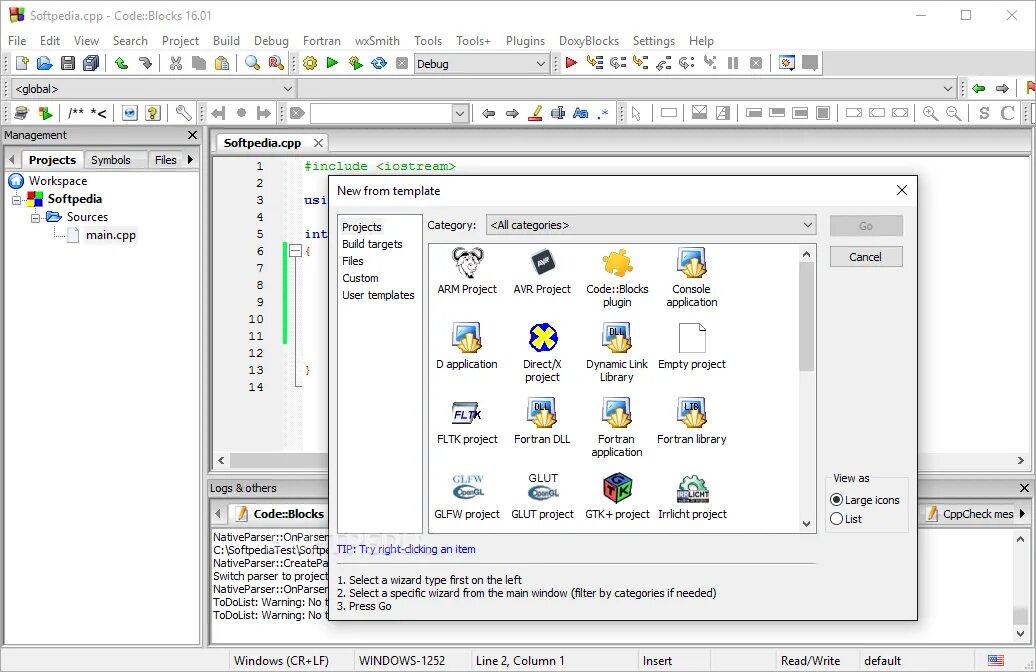Select the Empty project template
This screenshot has height=672, width=1036.
pyautogui.click(x=692, y=346)
